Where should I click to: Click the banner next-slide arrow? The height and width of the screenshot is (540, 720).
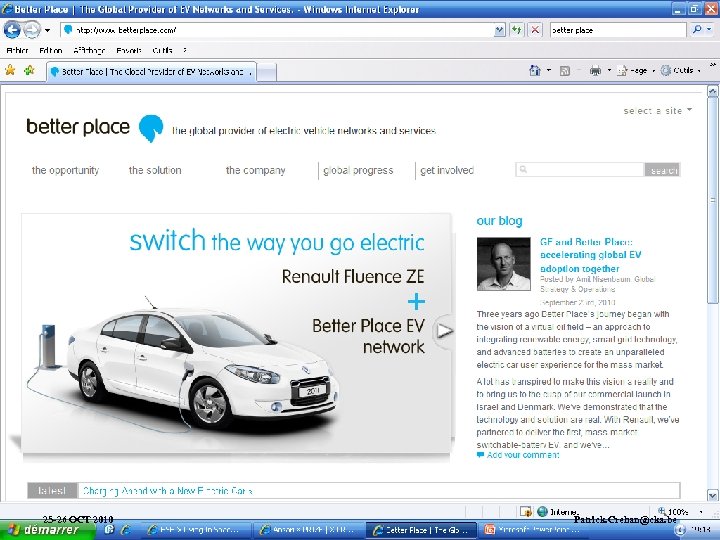(x=444, y=331)
